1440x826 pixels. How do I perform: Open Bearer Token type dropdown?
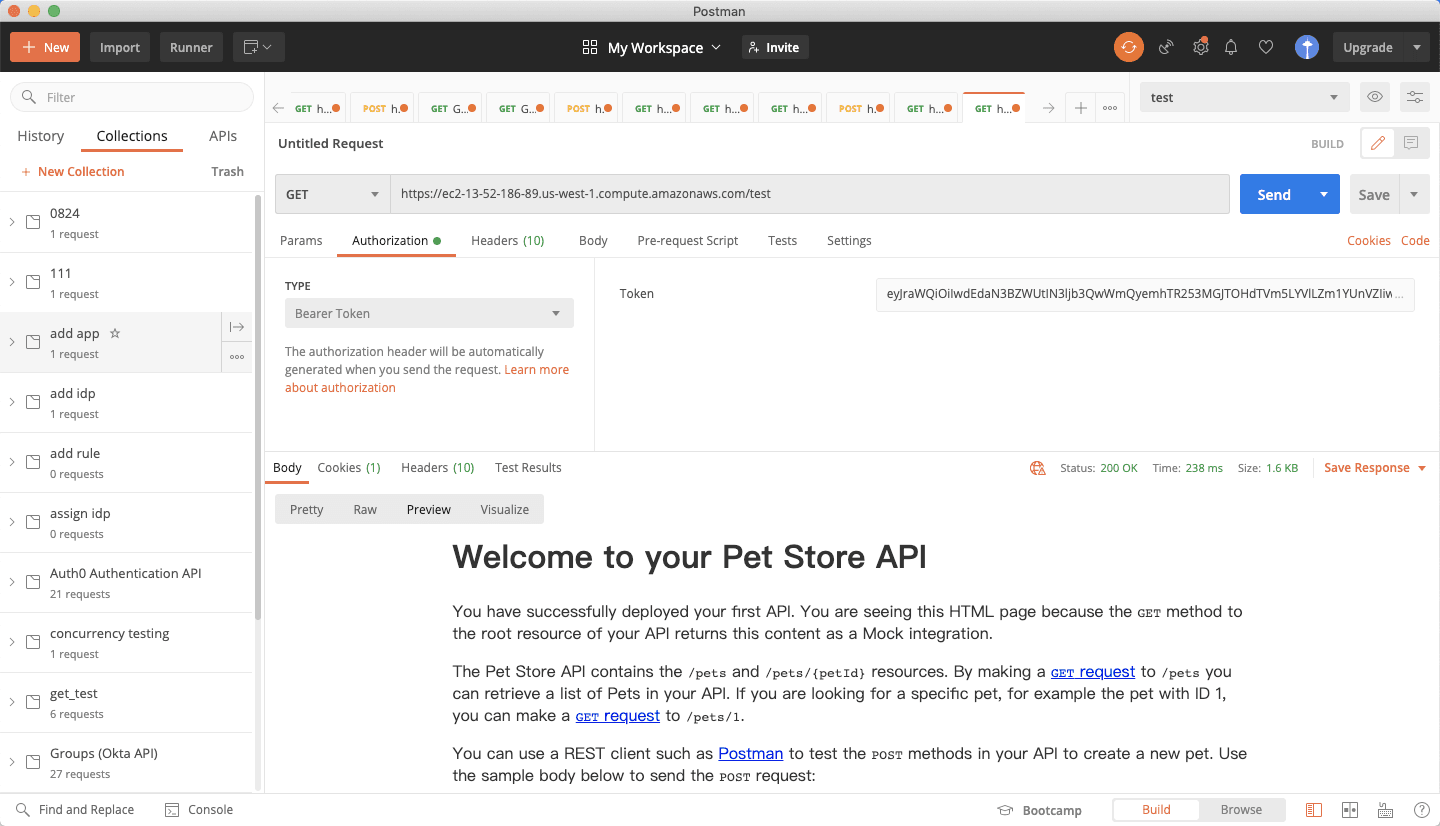(x=429, y=313)
